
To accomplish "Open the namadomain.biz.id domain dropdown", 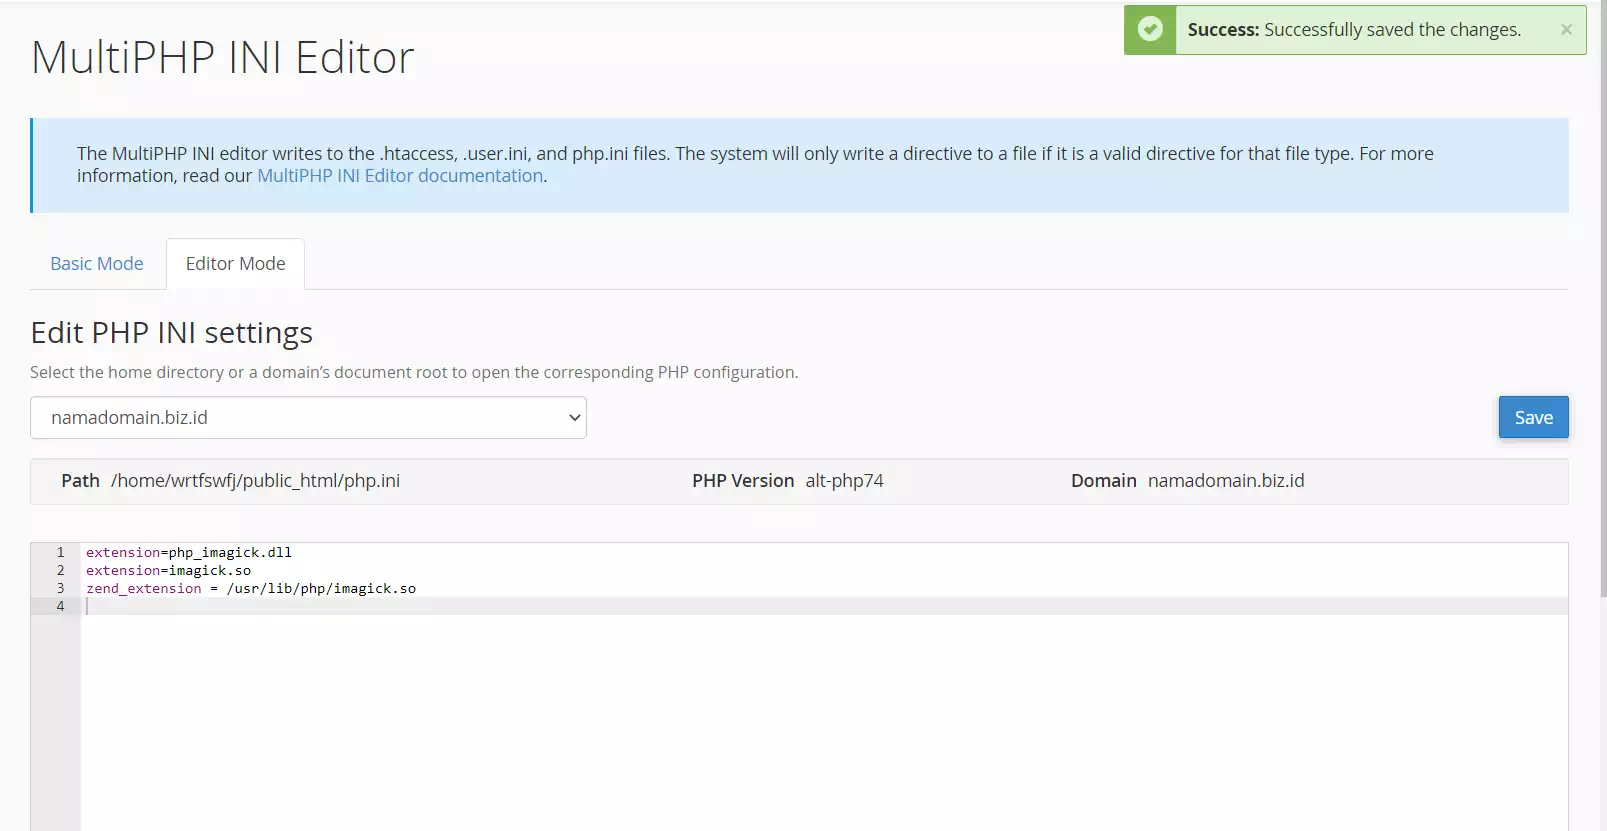I will (x=308, y=418).
